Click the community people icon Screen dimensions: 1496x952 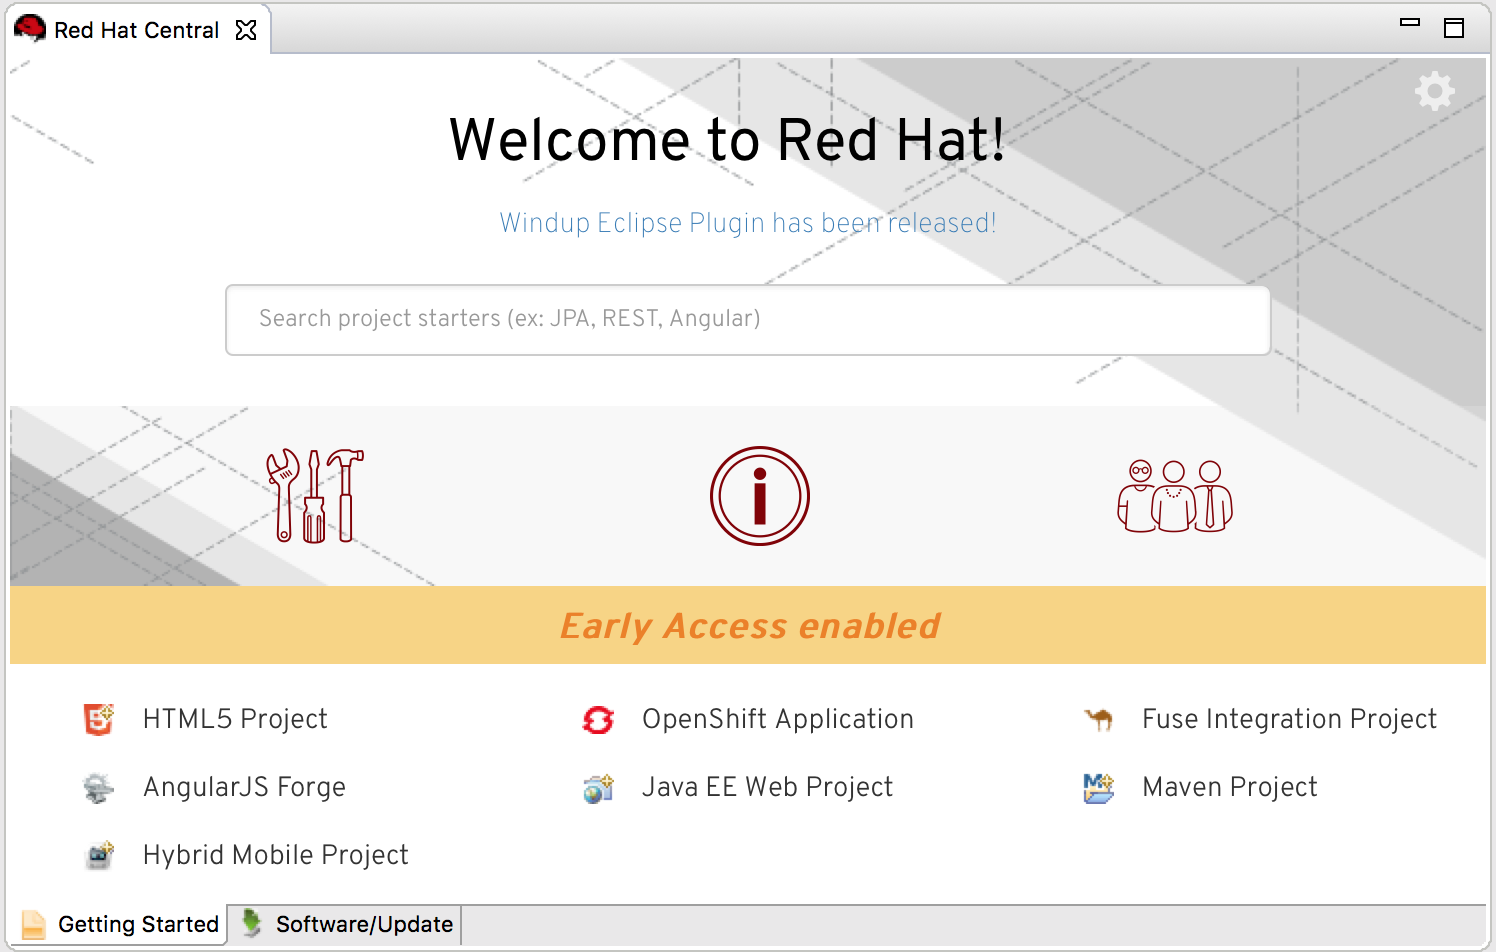1175,496
